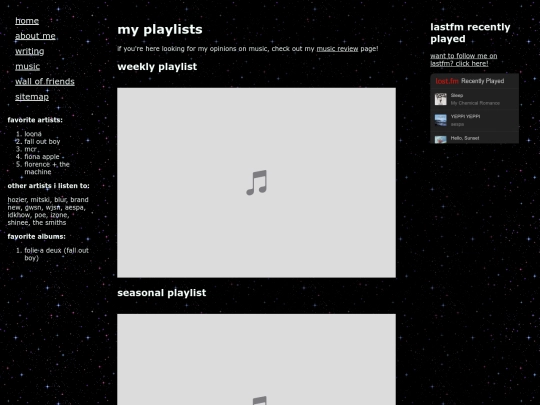Image resolution: width=540 pixels, height=405 pixels.
Task: Click florence + the machine entry
Action: tap(47, 168)
